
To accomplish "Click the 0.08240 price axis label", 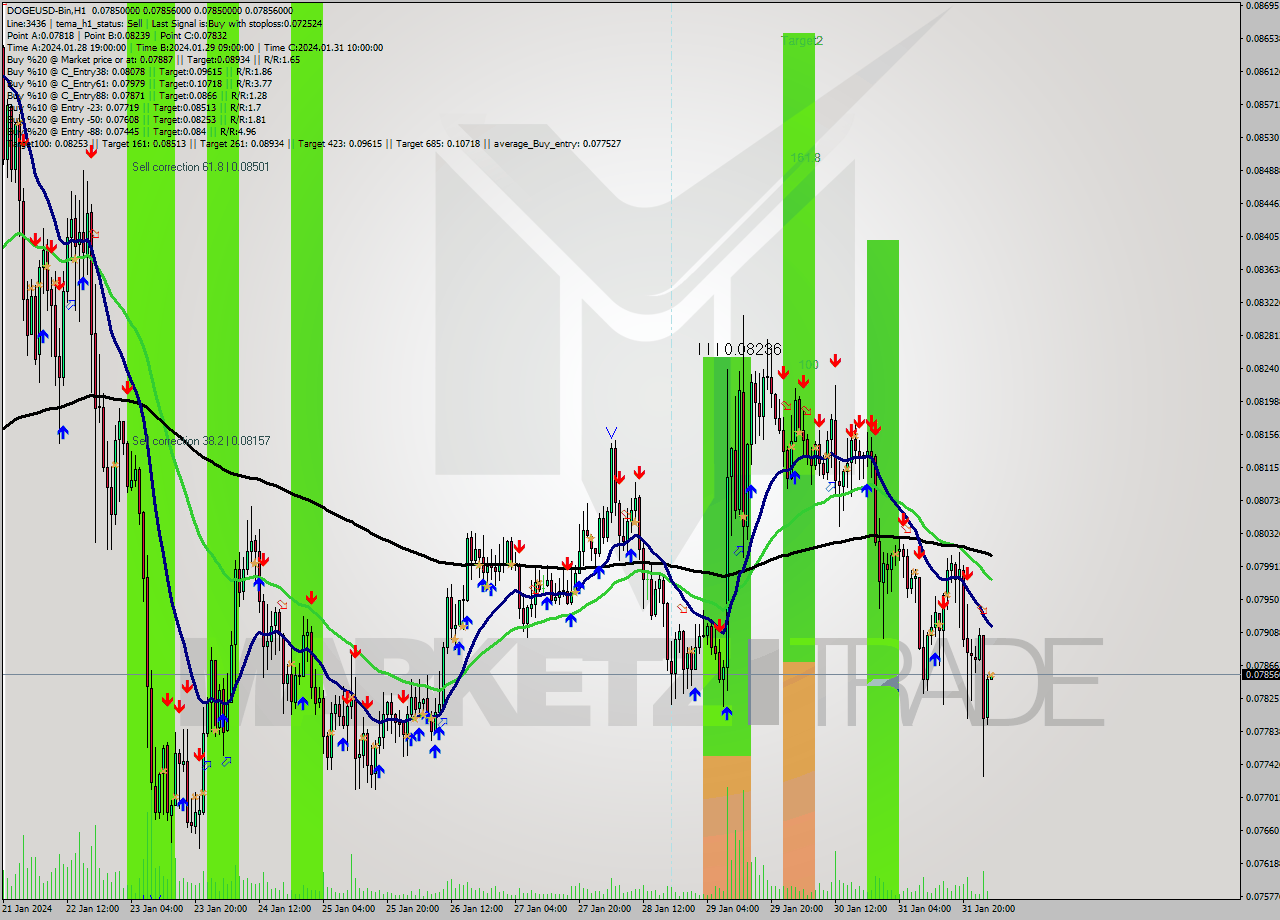I will tap(1262, 368).
